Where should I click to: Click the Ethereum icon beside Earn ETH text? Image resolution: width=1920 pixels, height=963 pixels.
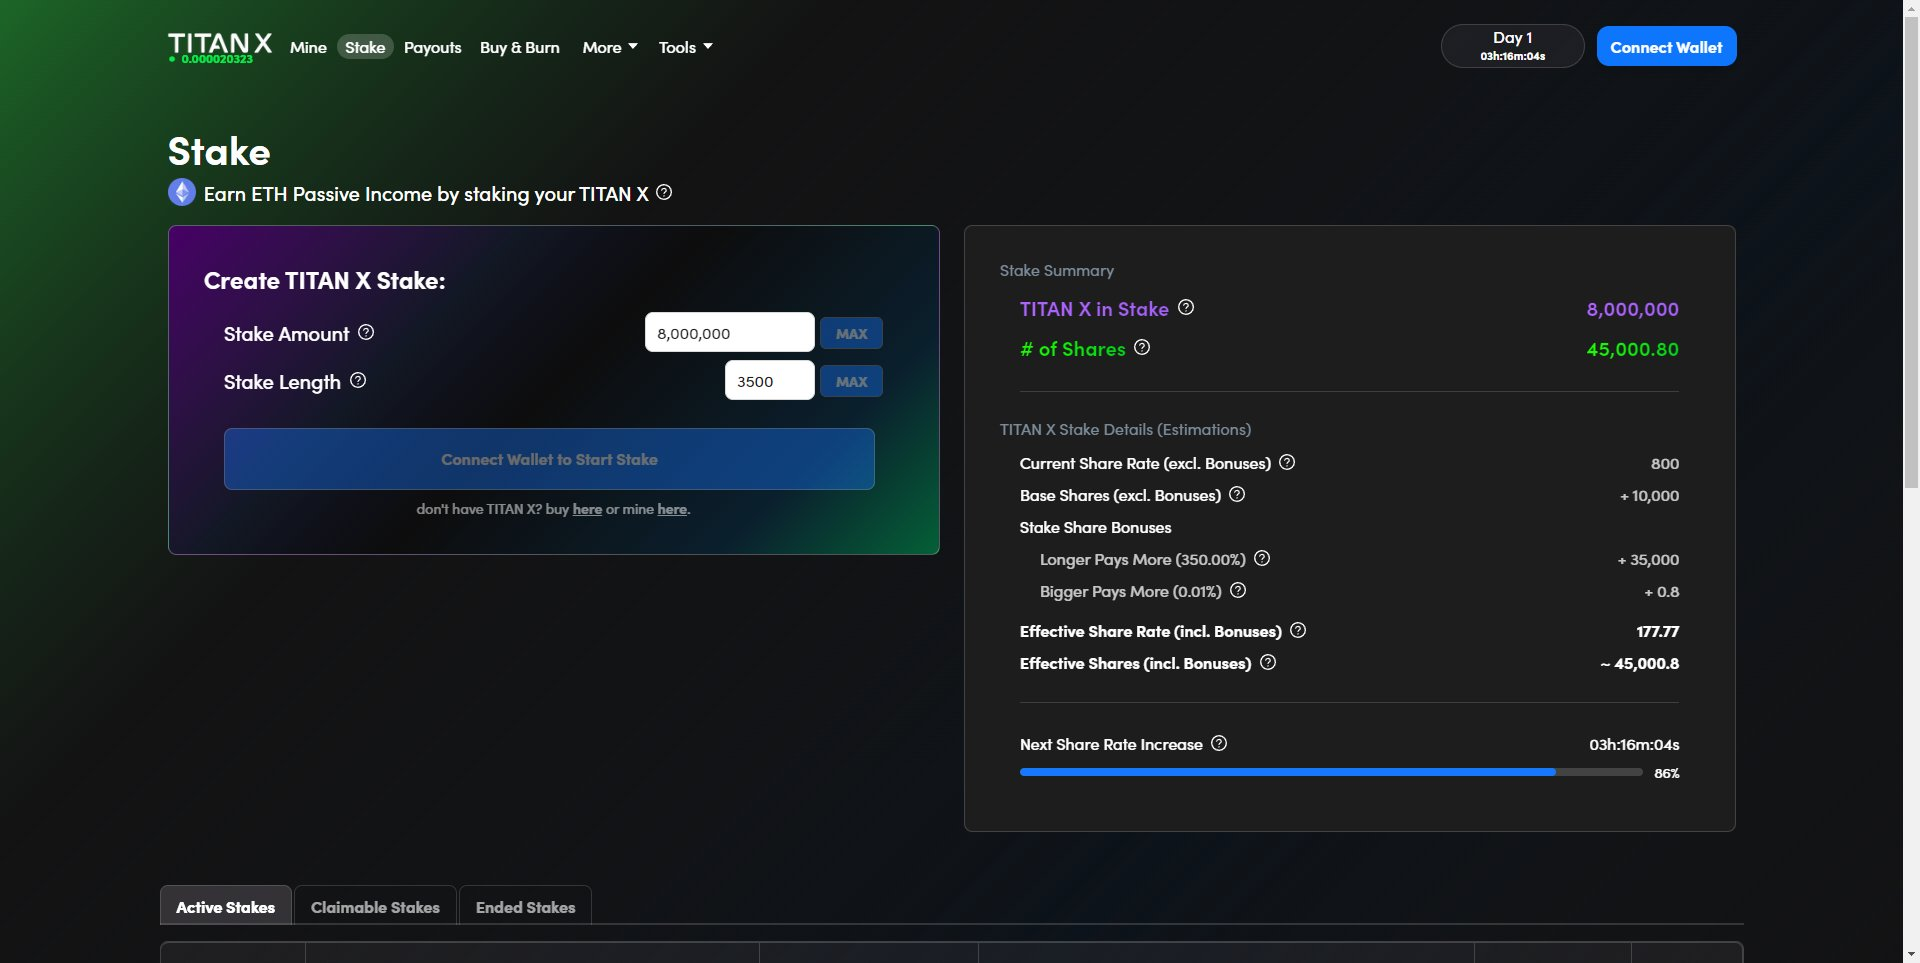[x=181, y=192]
